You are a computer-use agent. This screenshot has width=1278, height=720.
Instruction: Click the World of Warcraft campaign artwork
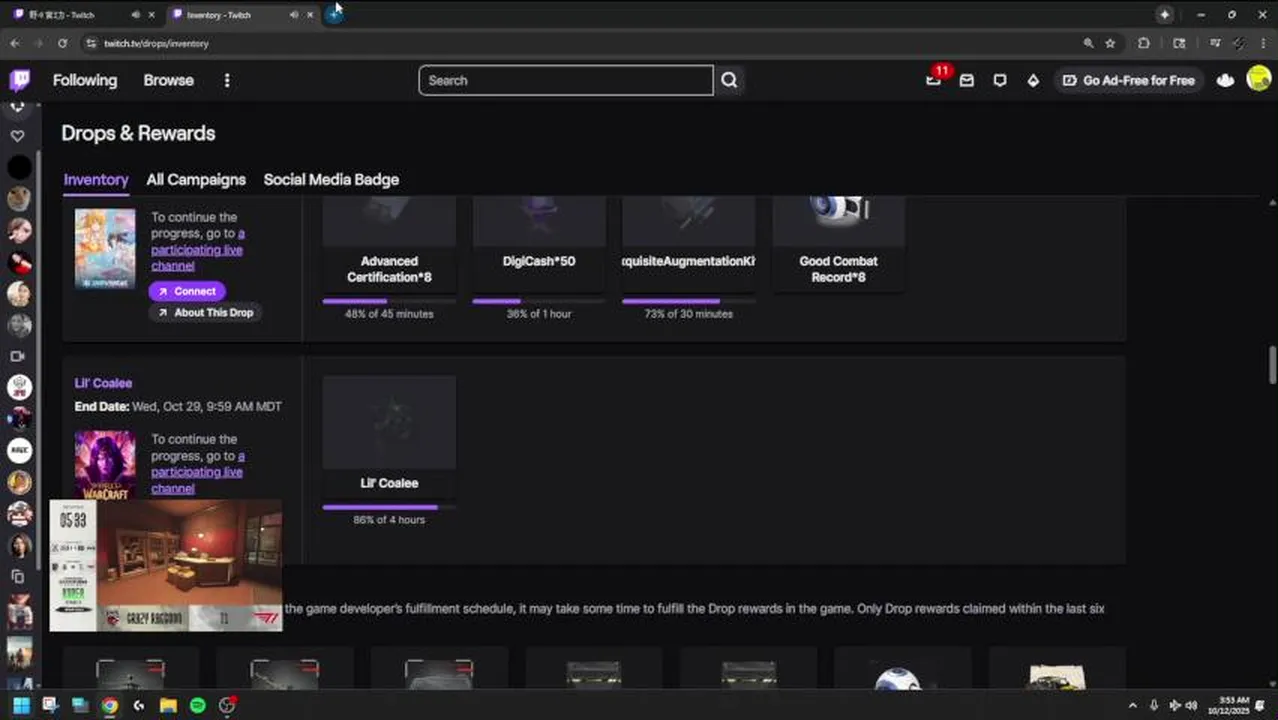coord(105,465)
